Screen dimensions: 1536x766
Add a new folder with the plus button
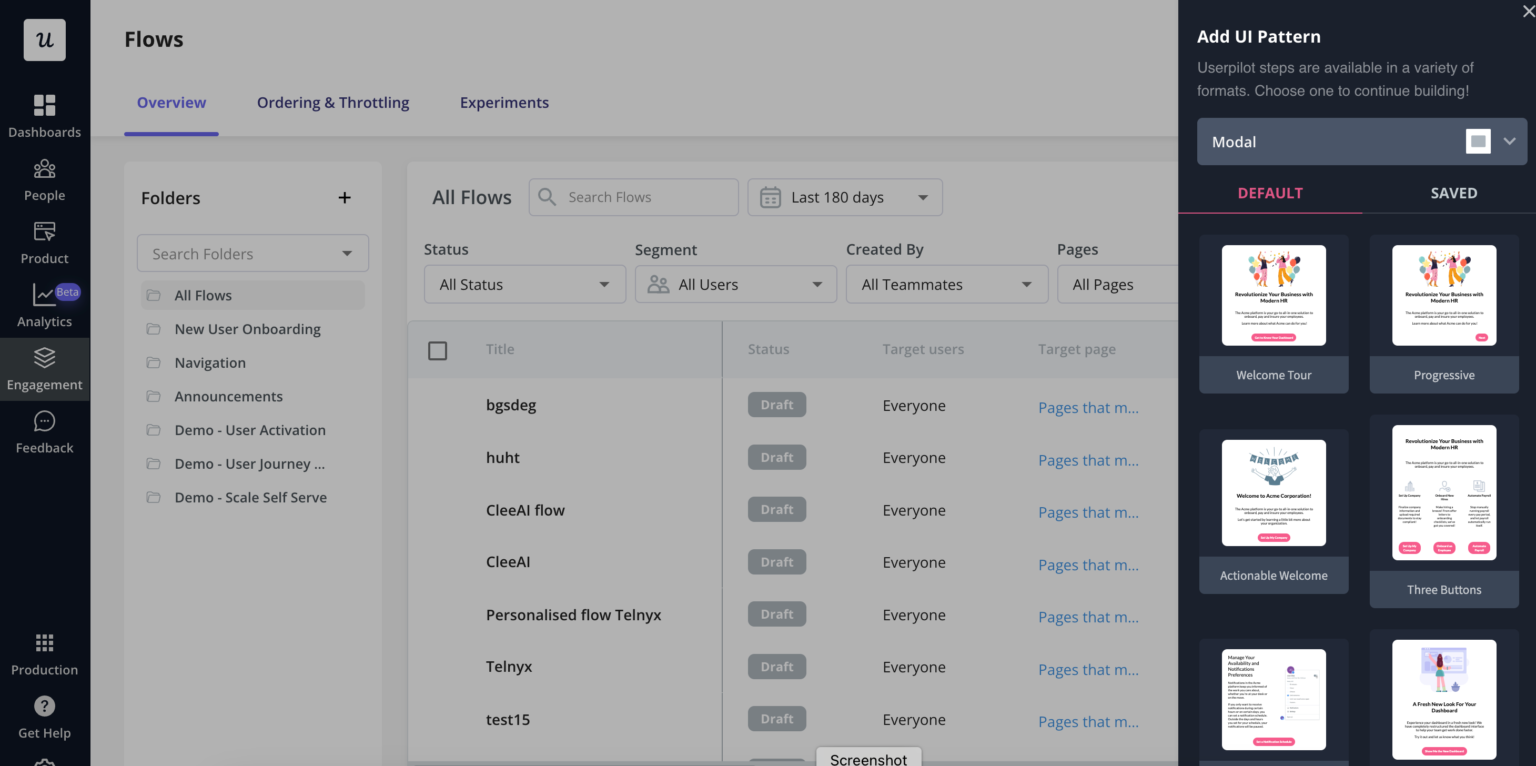click(x=344, y=197)
